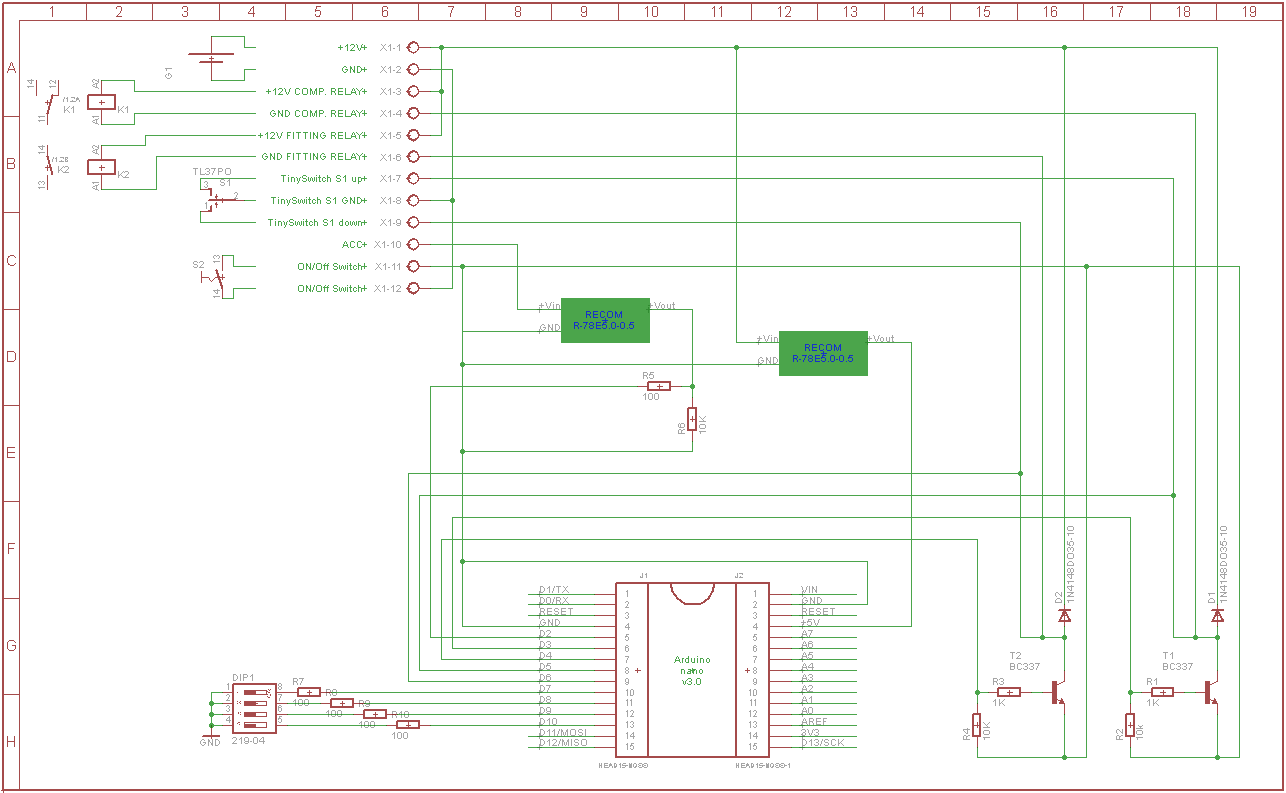This screenshot has height=793, width=1286.
Task: Click the "ON/Off Switch+" label at X1-11
Action: [332, 267]
